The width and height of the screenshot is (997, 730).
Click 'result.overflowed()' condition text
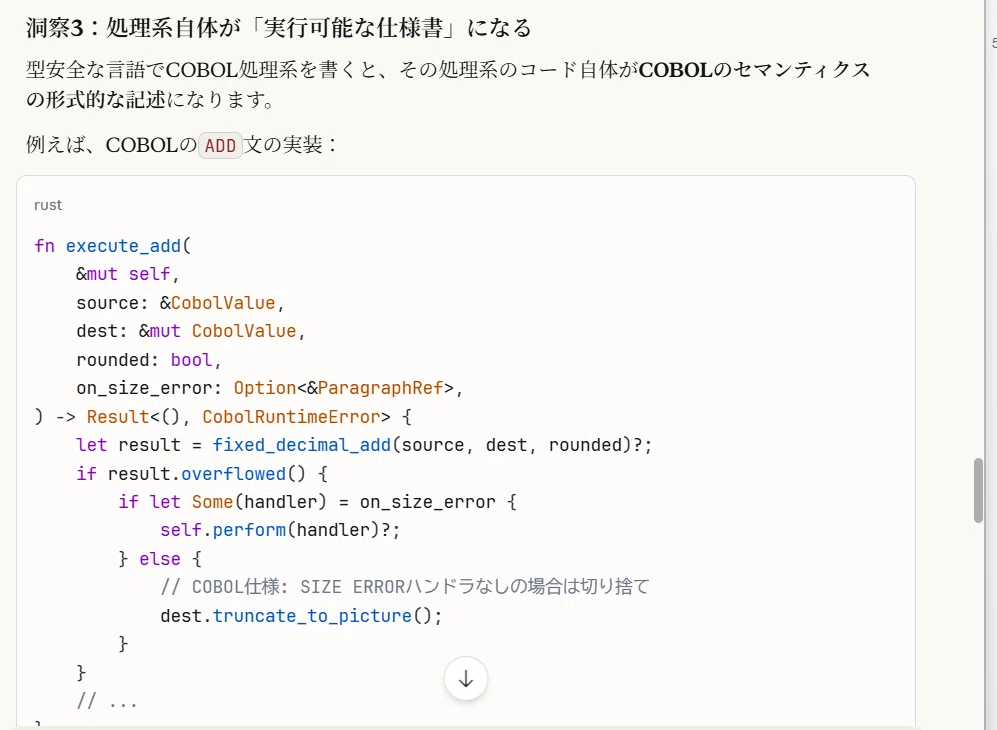(207, 474)
